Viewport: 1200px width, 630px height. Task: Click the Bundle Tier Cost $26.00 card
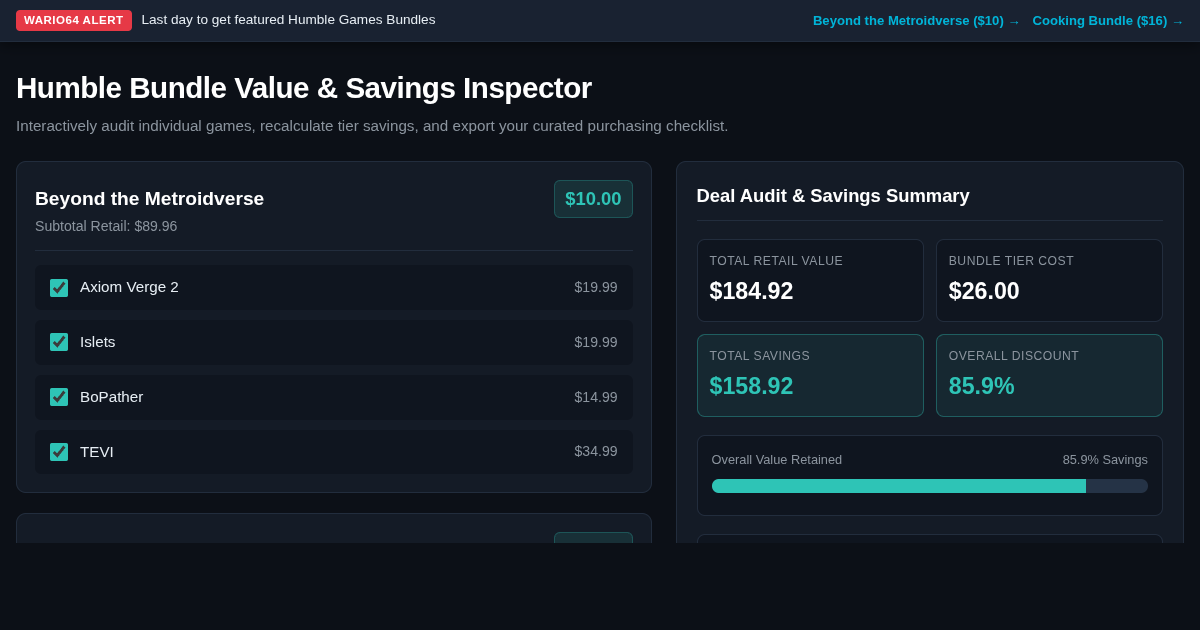pos(1049,281)
